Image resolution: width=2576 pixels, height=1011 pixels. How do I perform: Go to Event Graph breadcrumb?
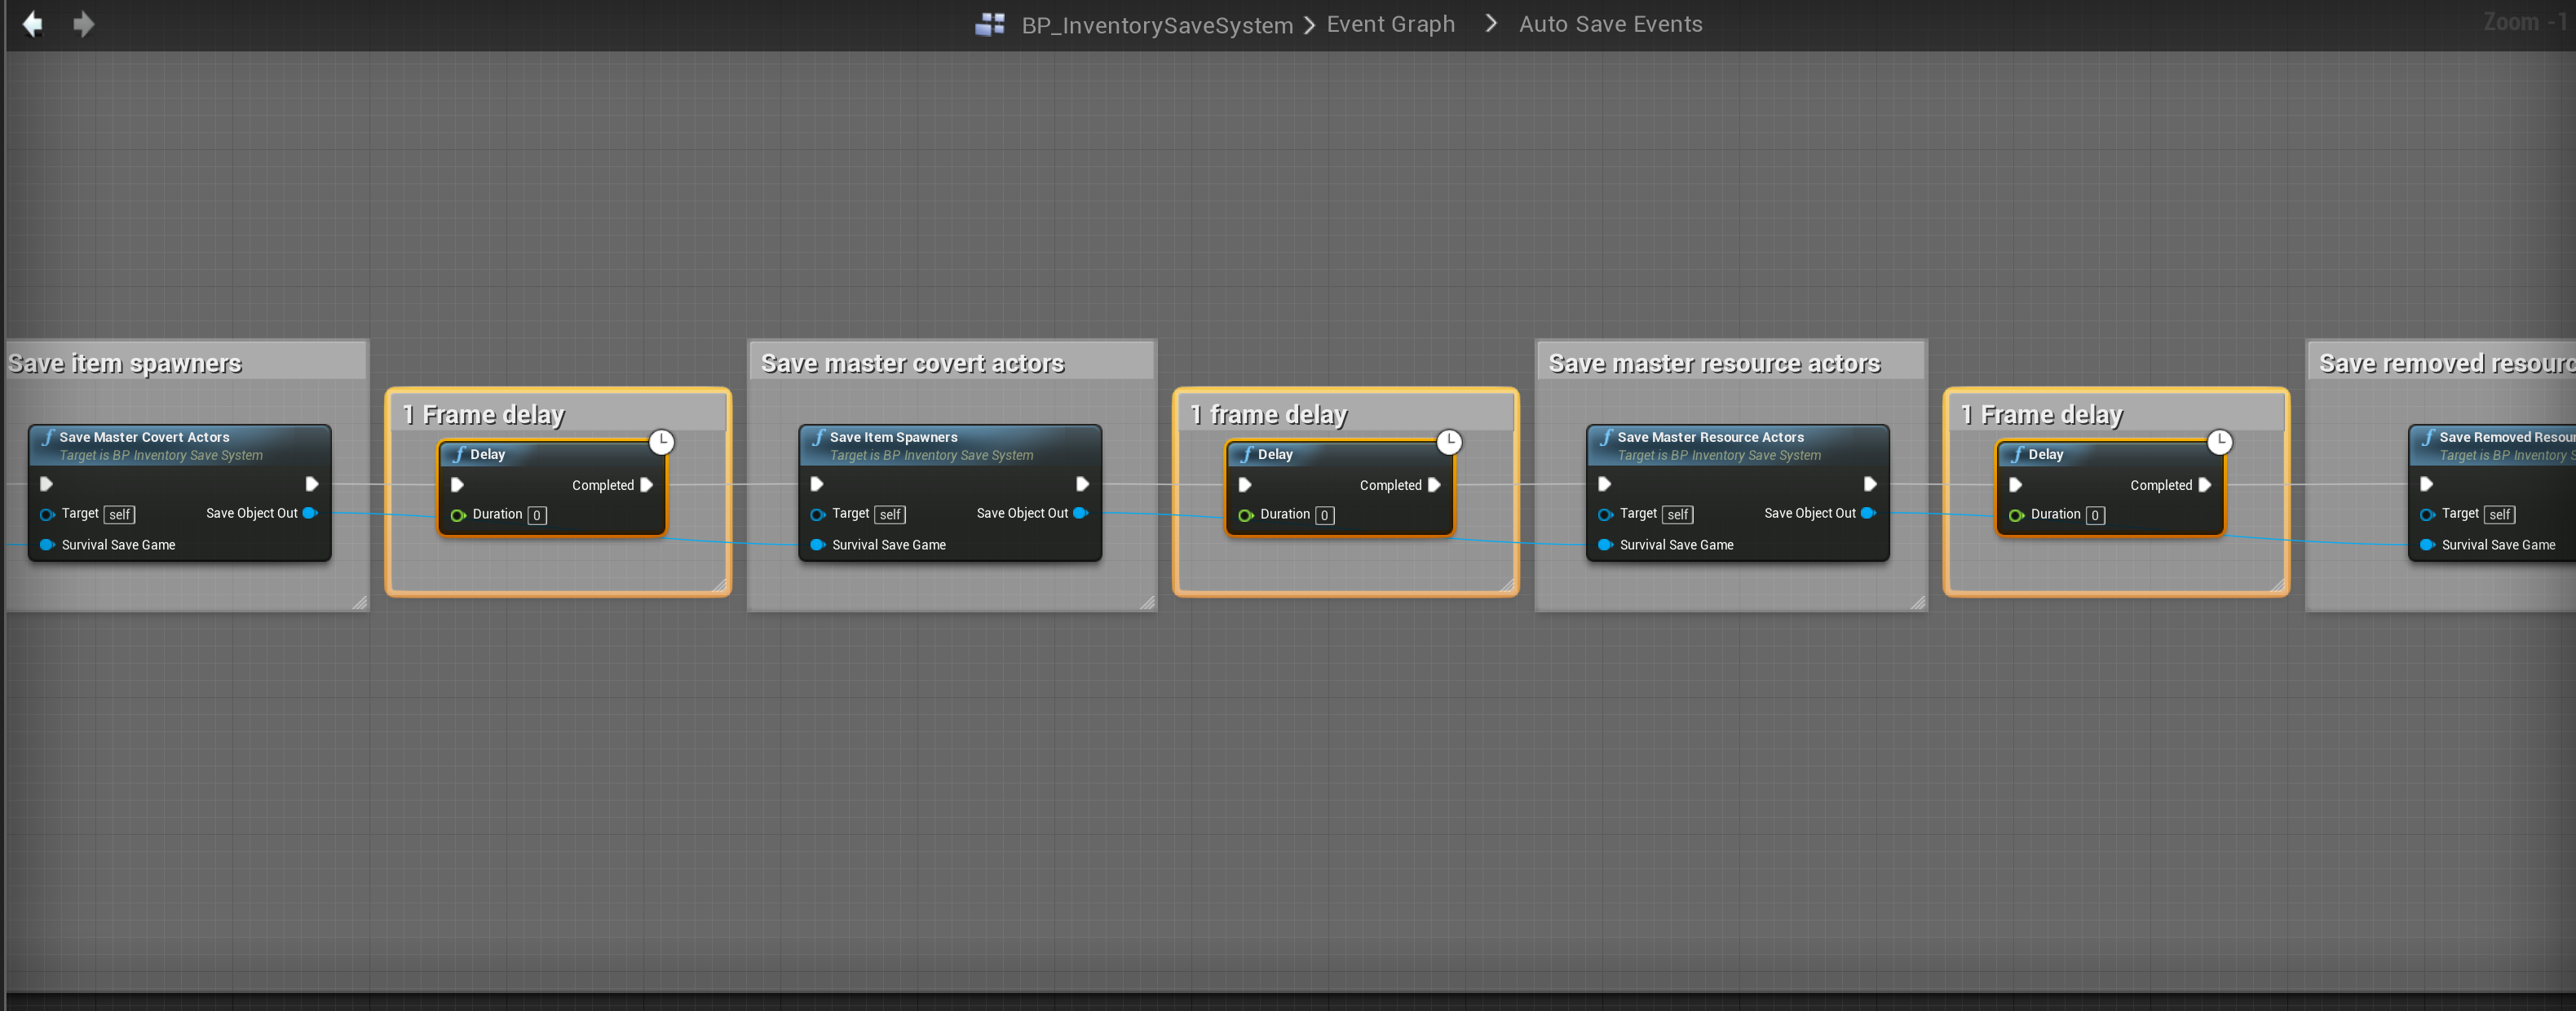1390,24
